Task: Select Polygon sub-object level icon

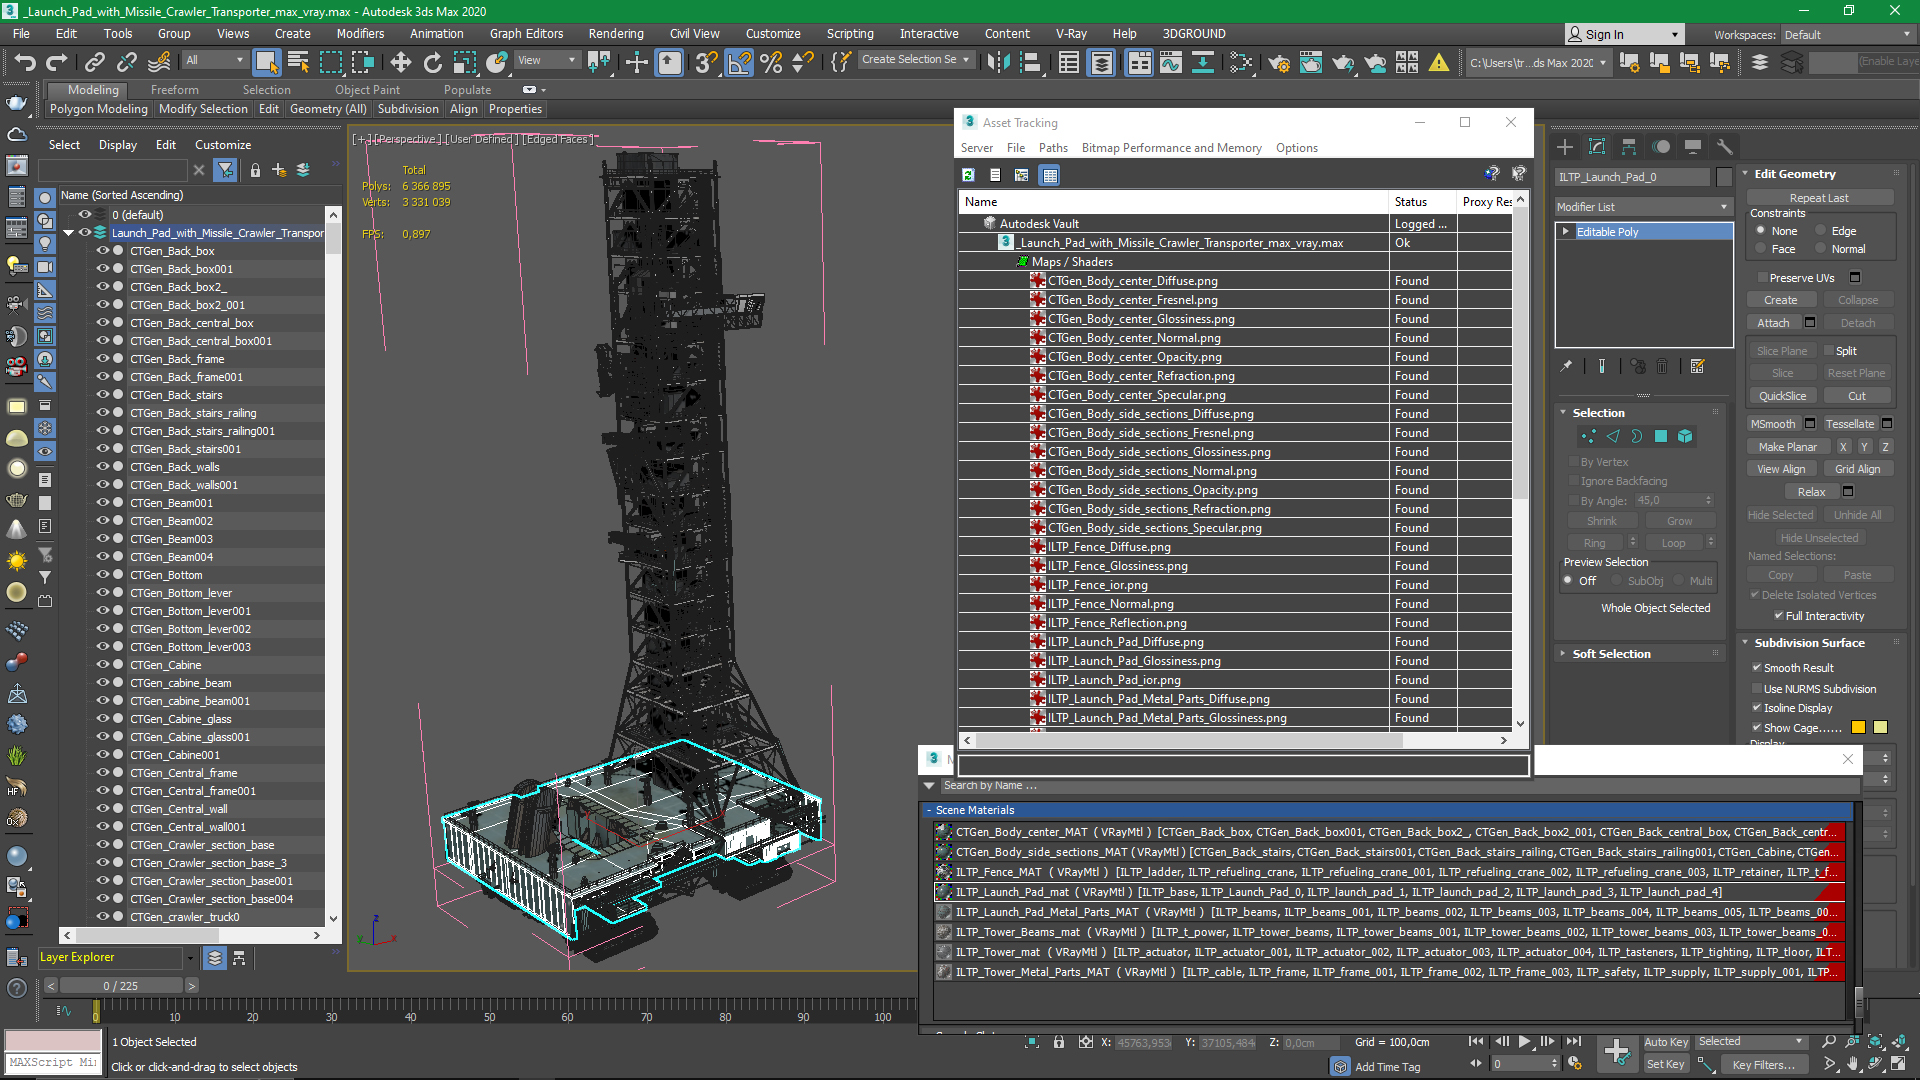Action: (x=1661, y=436)
